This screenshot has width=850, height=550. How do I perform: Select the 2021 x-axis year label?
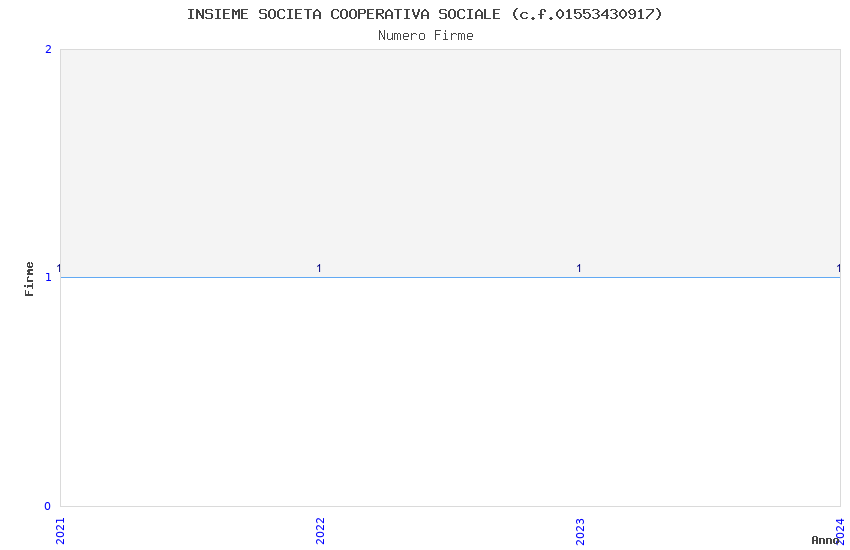pyautogui.click(x=60, y=531)
